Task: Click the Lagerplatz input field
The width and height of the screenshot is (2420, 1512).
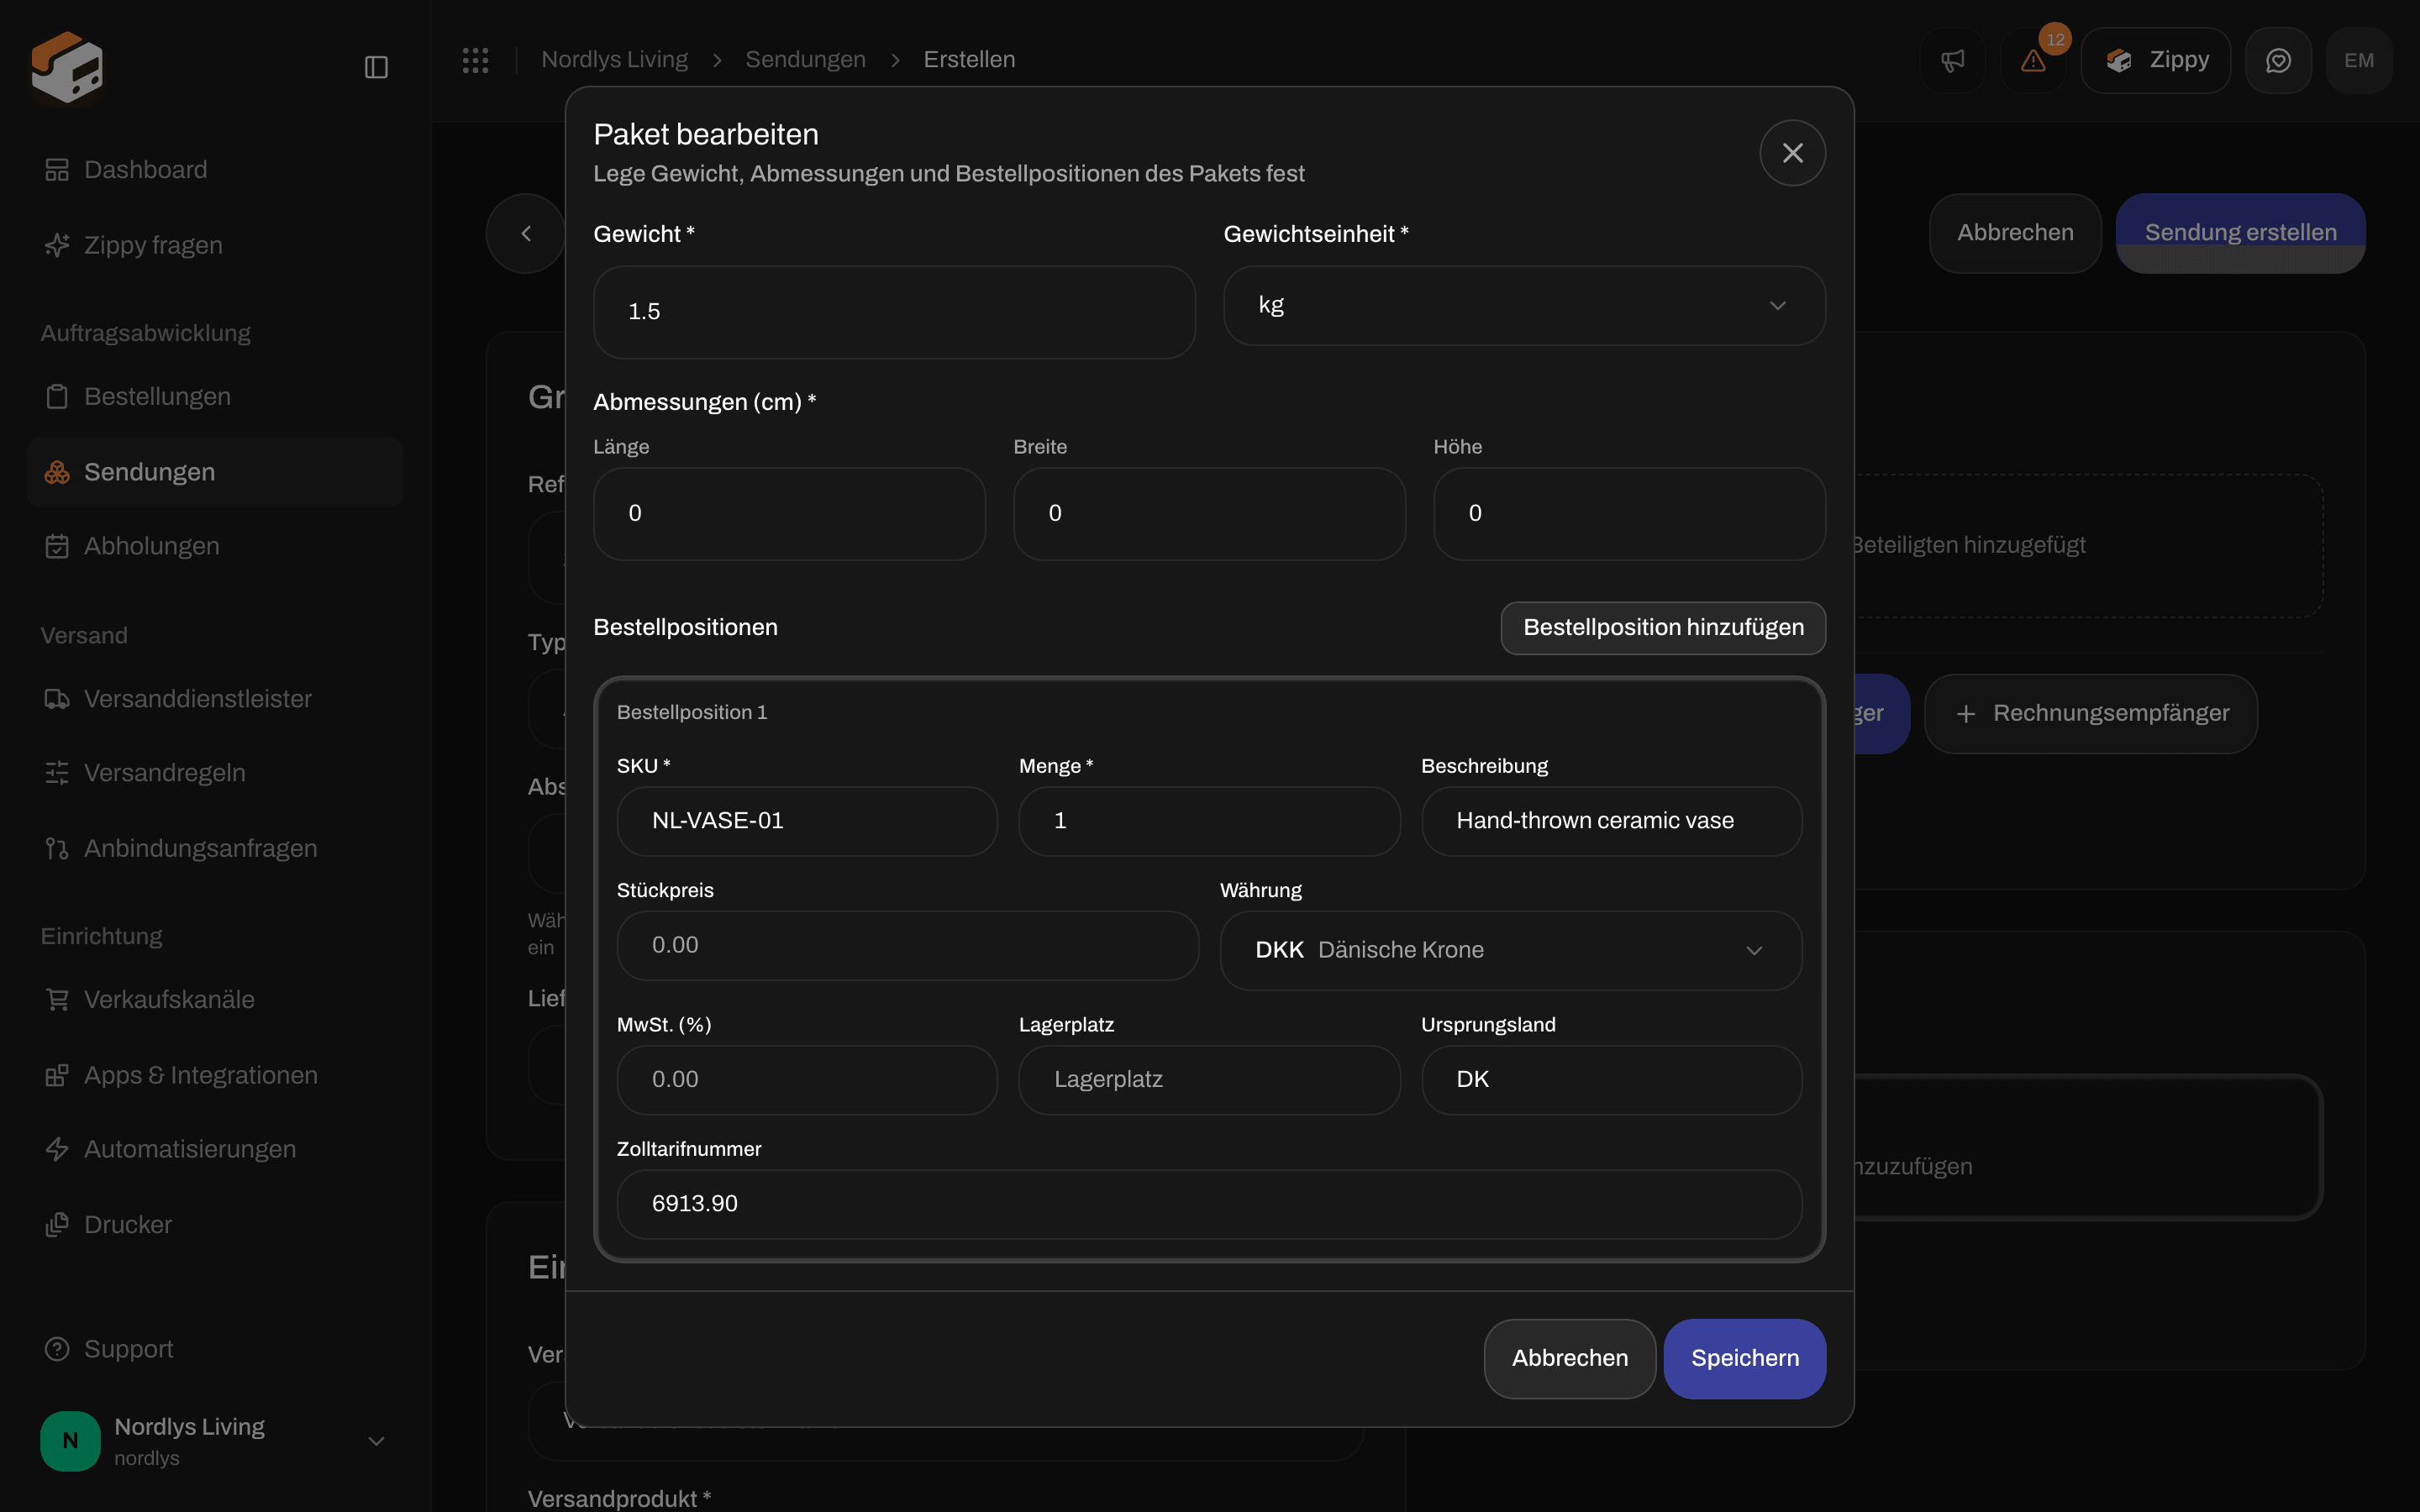Action: 1209,1080
